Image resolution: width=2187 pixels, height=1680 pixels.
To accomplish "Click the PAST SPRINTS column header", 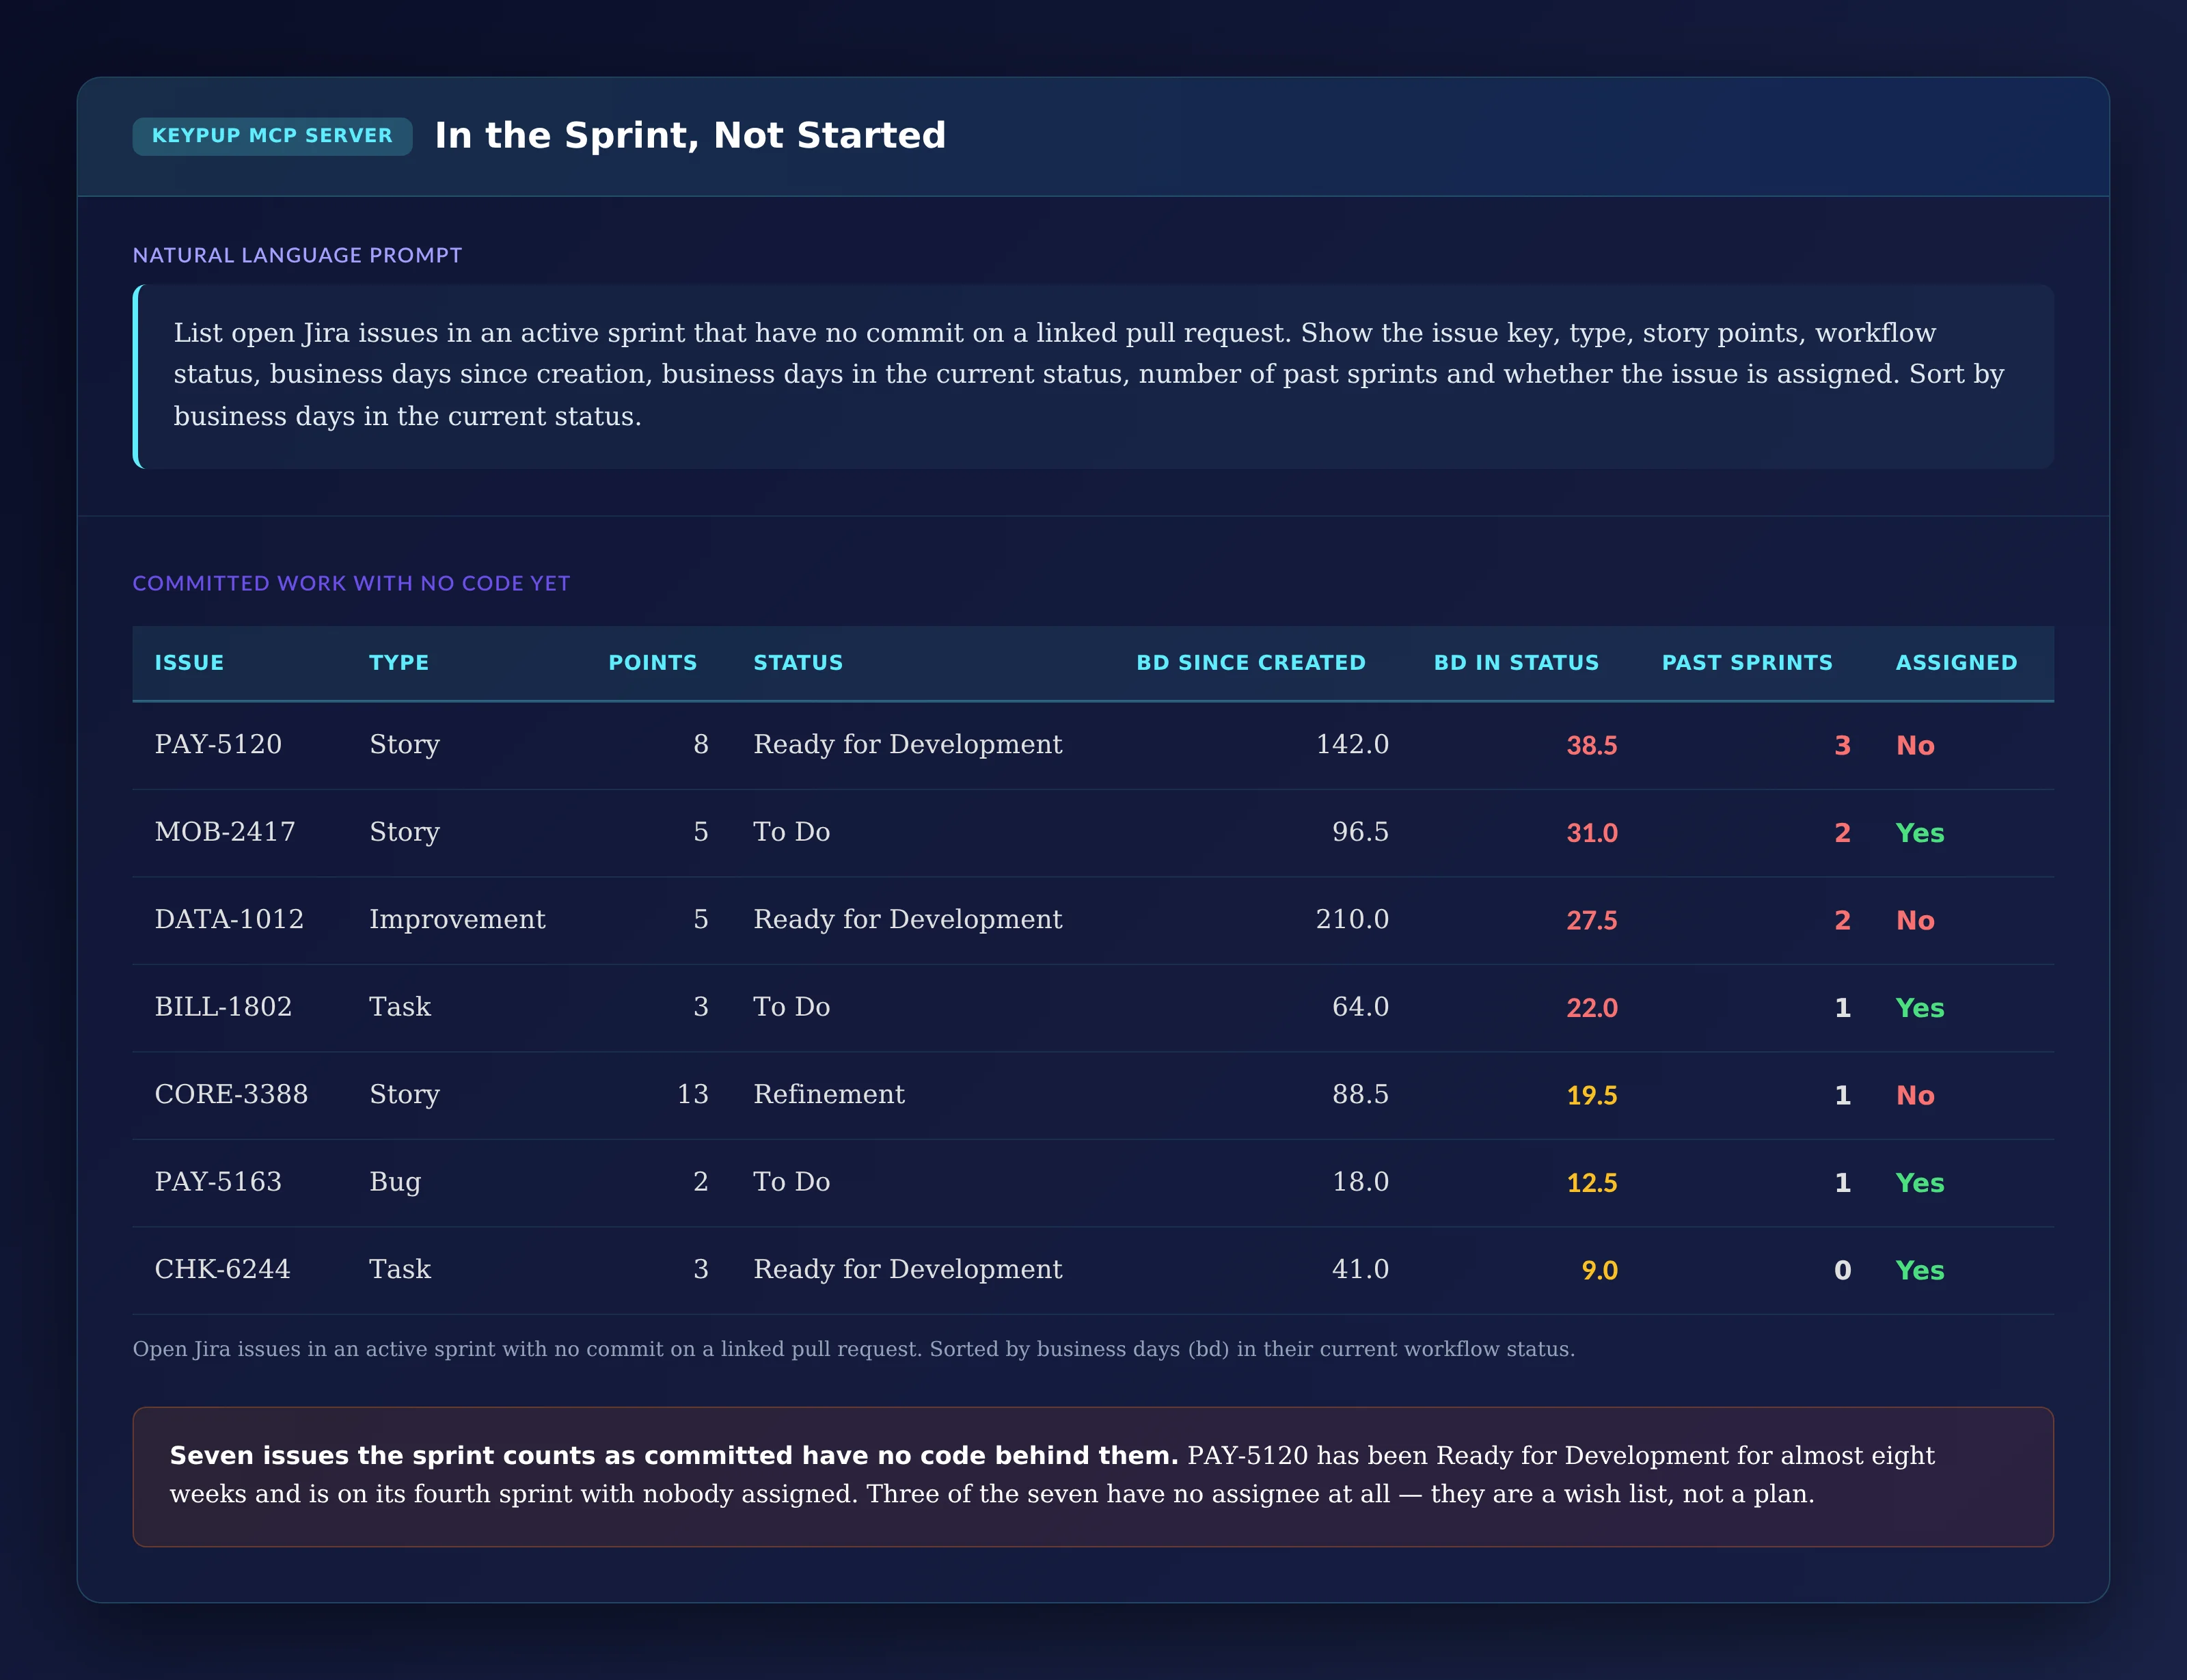I will pos(1747,663).
